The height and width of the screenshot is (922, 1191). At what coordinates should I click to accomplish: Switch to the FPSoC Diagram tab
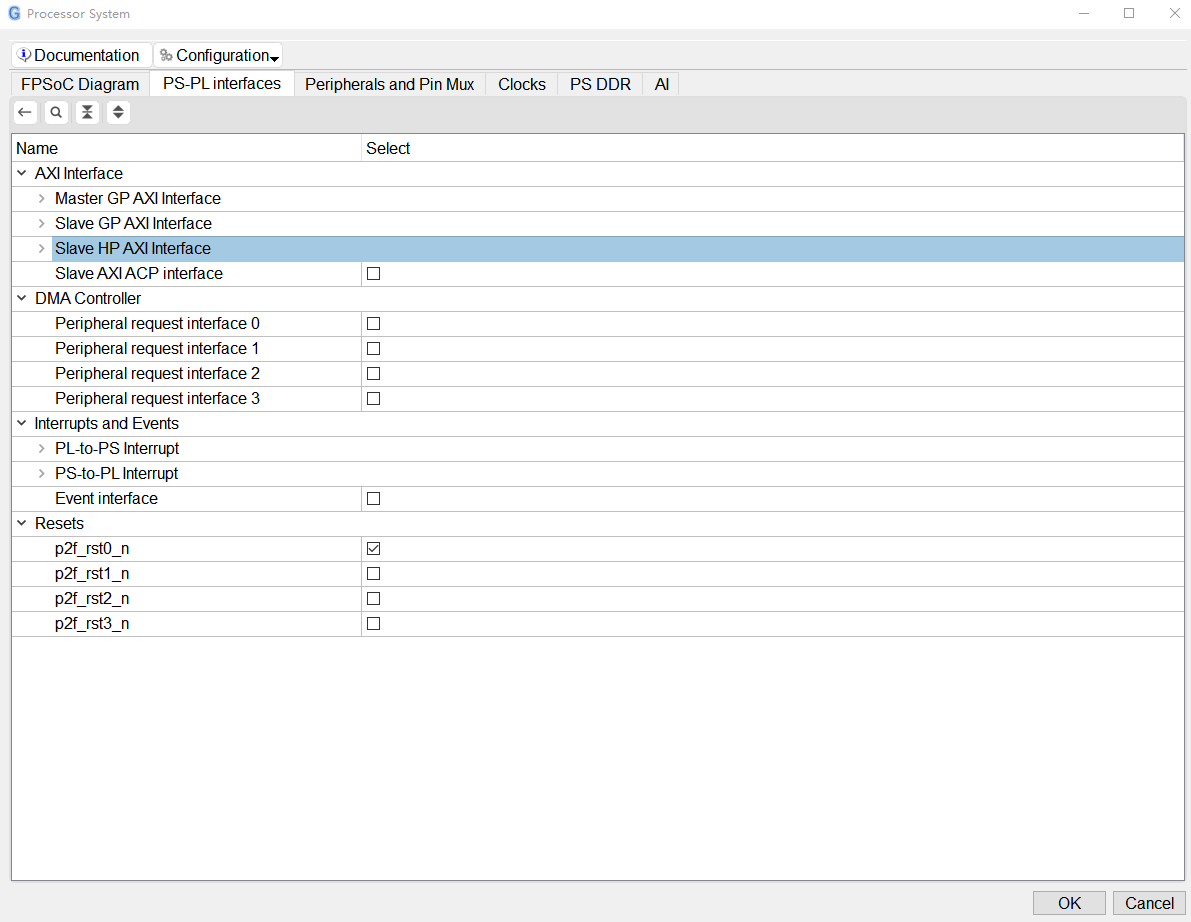81,84
